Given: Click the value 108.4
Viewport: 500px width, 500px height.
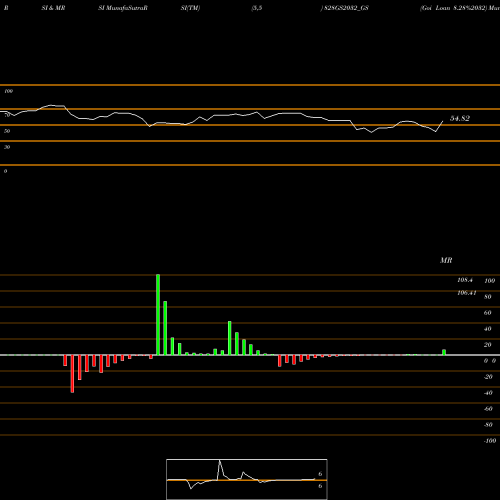Looking at the screenshot, I should coord(465,280).
